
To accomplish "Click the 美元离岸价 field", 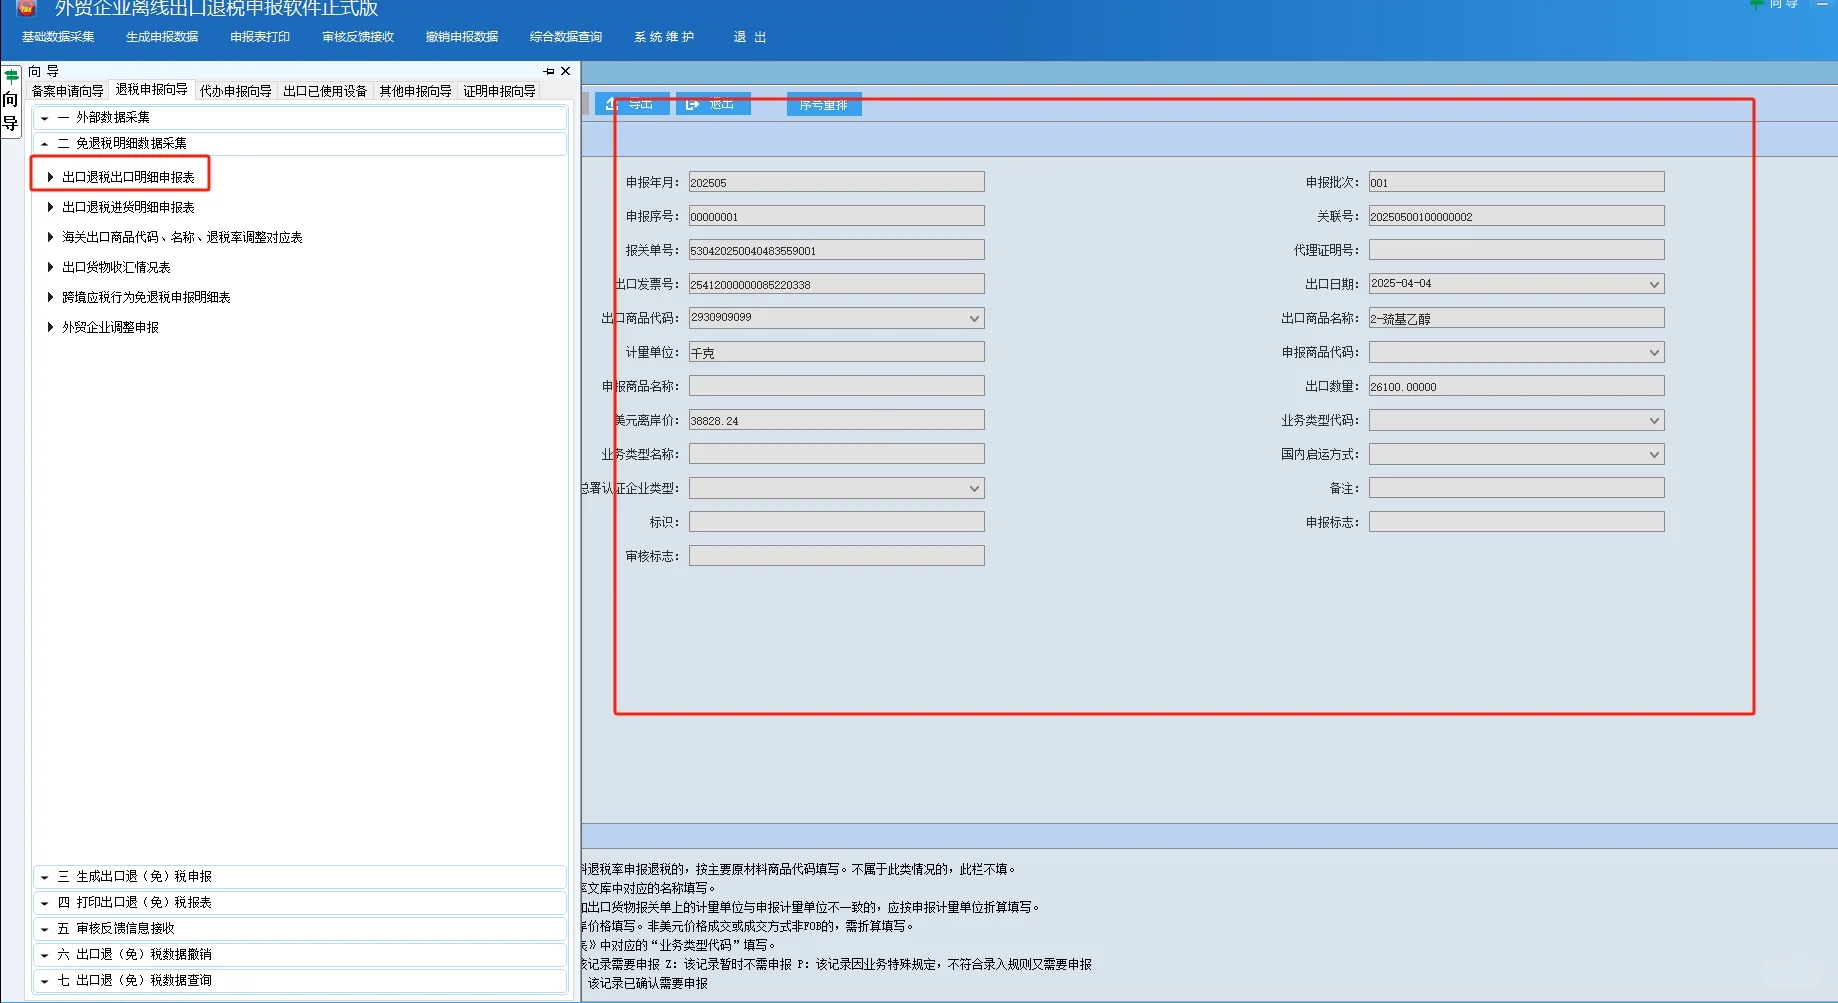I will [836, 420].
